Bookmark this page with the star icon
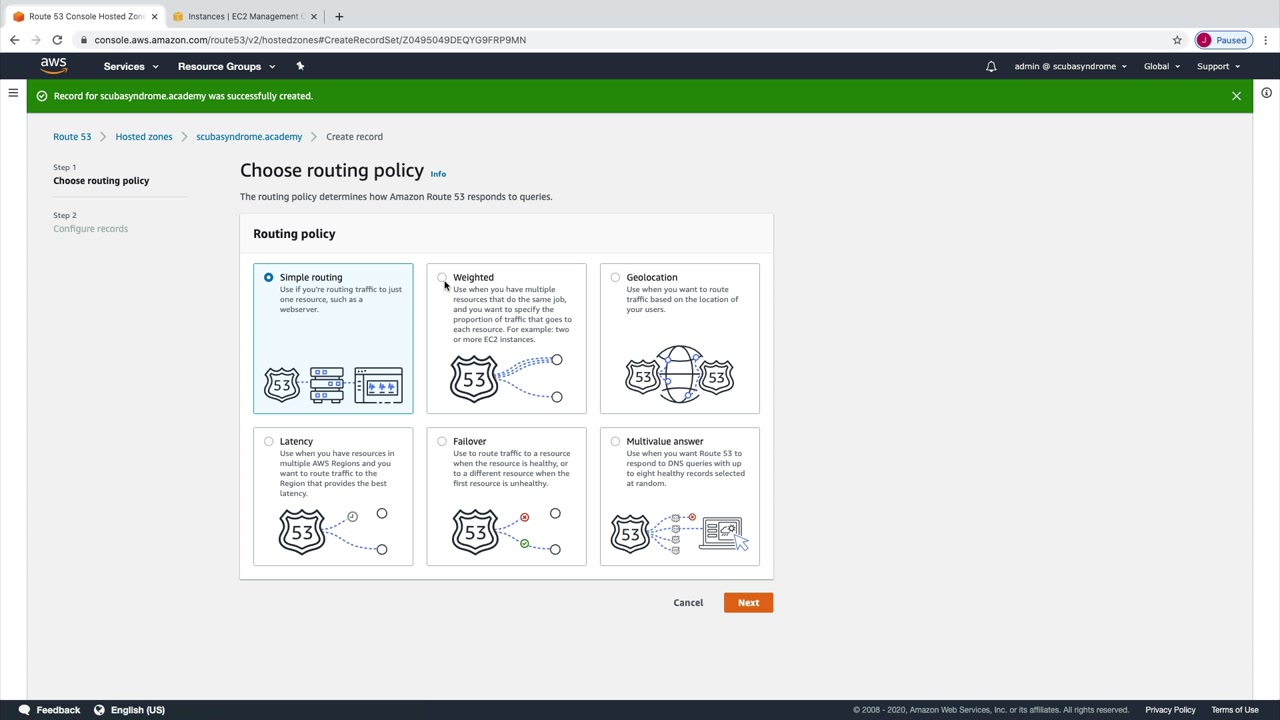 (1177, 40)
